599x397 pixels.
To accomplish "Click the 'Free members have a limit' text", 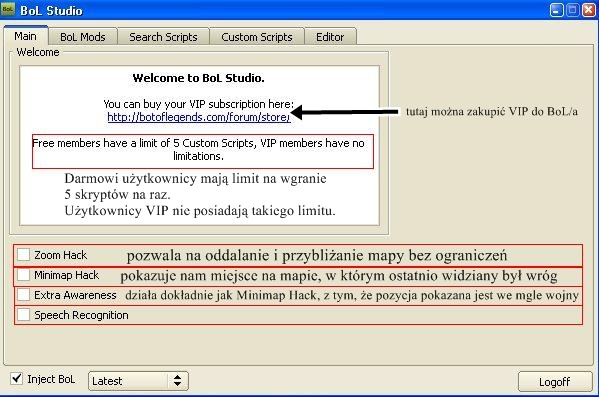I will coord(198,149).
